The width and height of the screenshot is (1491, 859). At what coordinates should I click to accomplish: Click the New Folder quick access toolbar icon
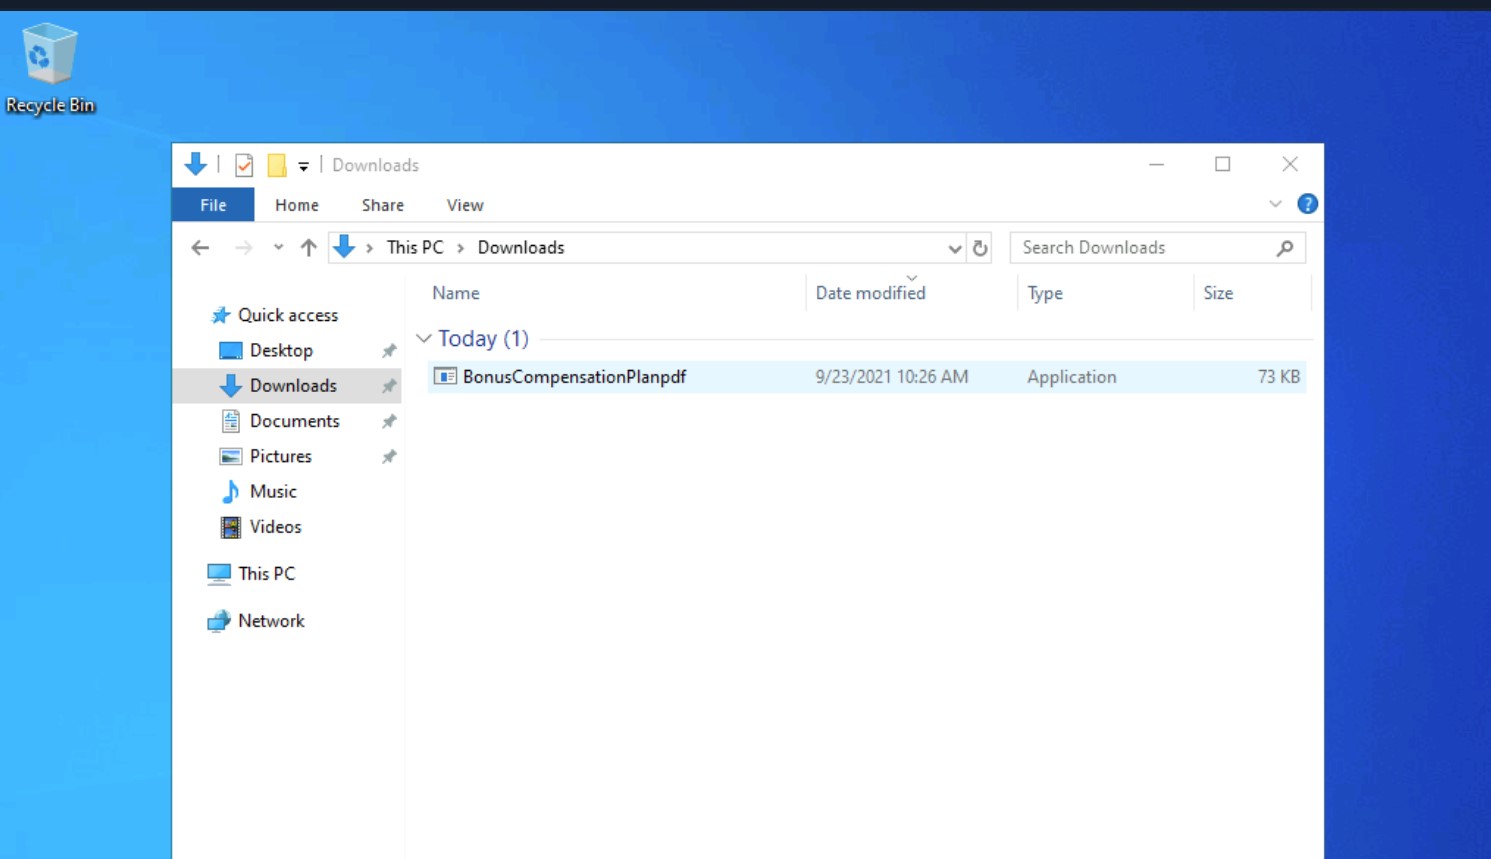[x=277, y=165]
